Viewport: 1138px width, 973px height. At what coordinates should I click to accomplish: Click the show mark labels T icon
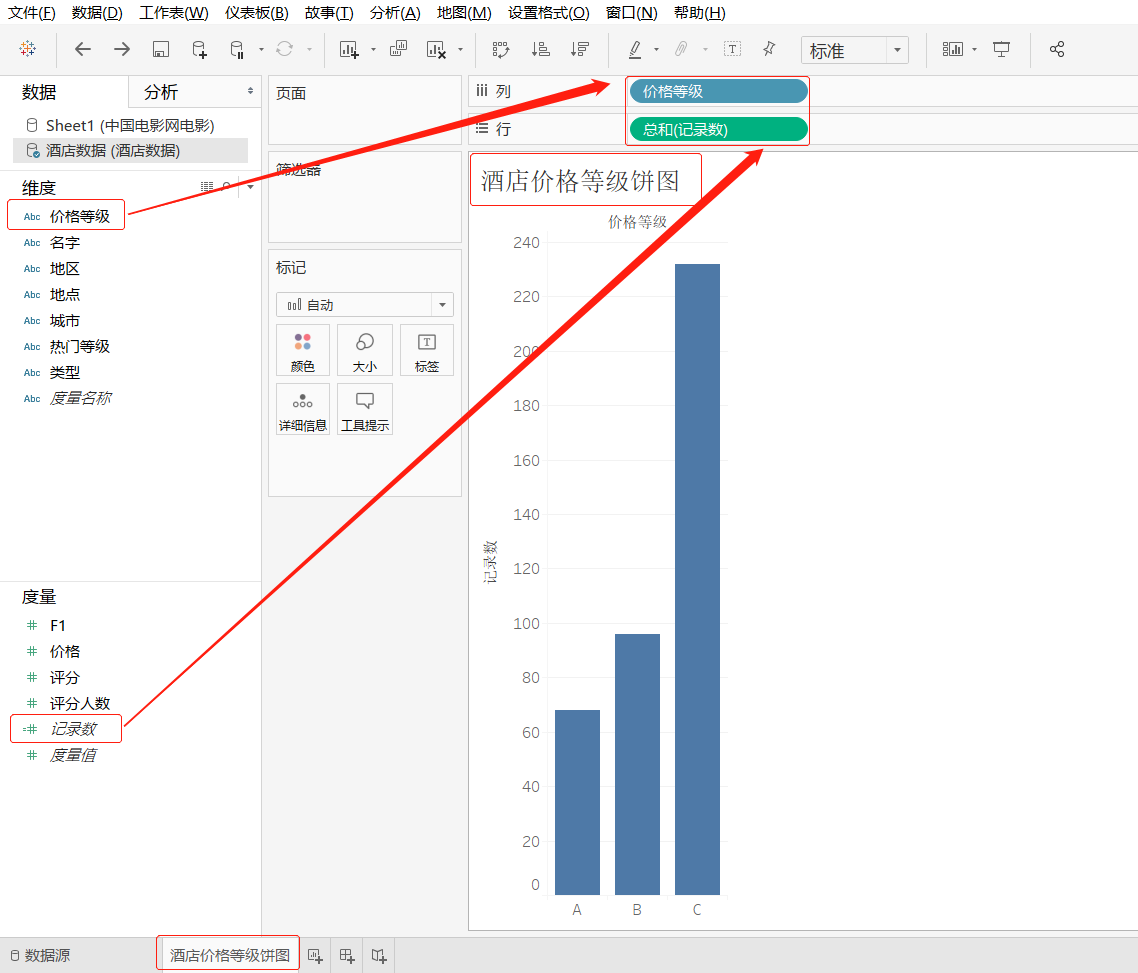[x=732, y=49]
